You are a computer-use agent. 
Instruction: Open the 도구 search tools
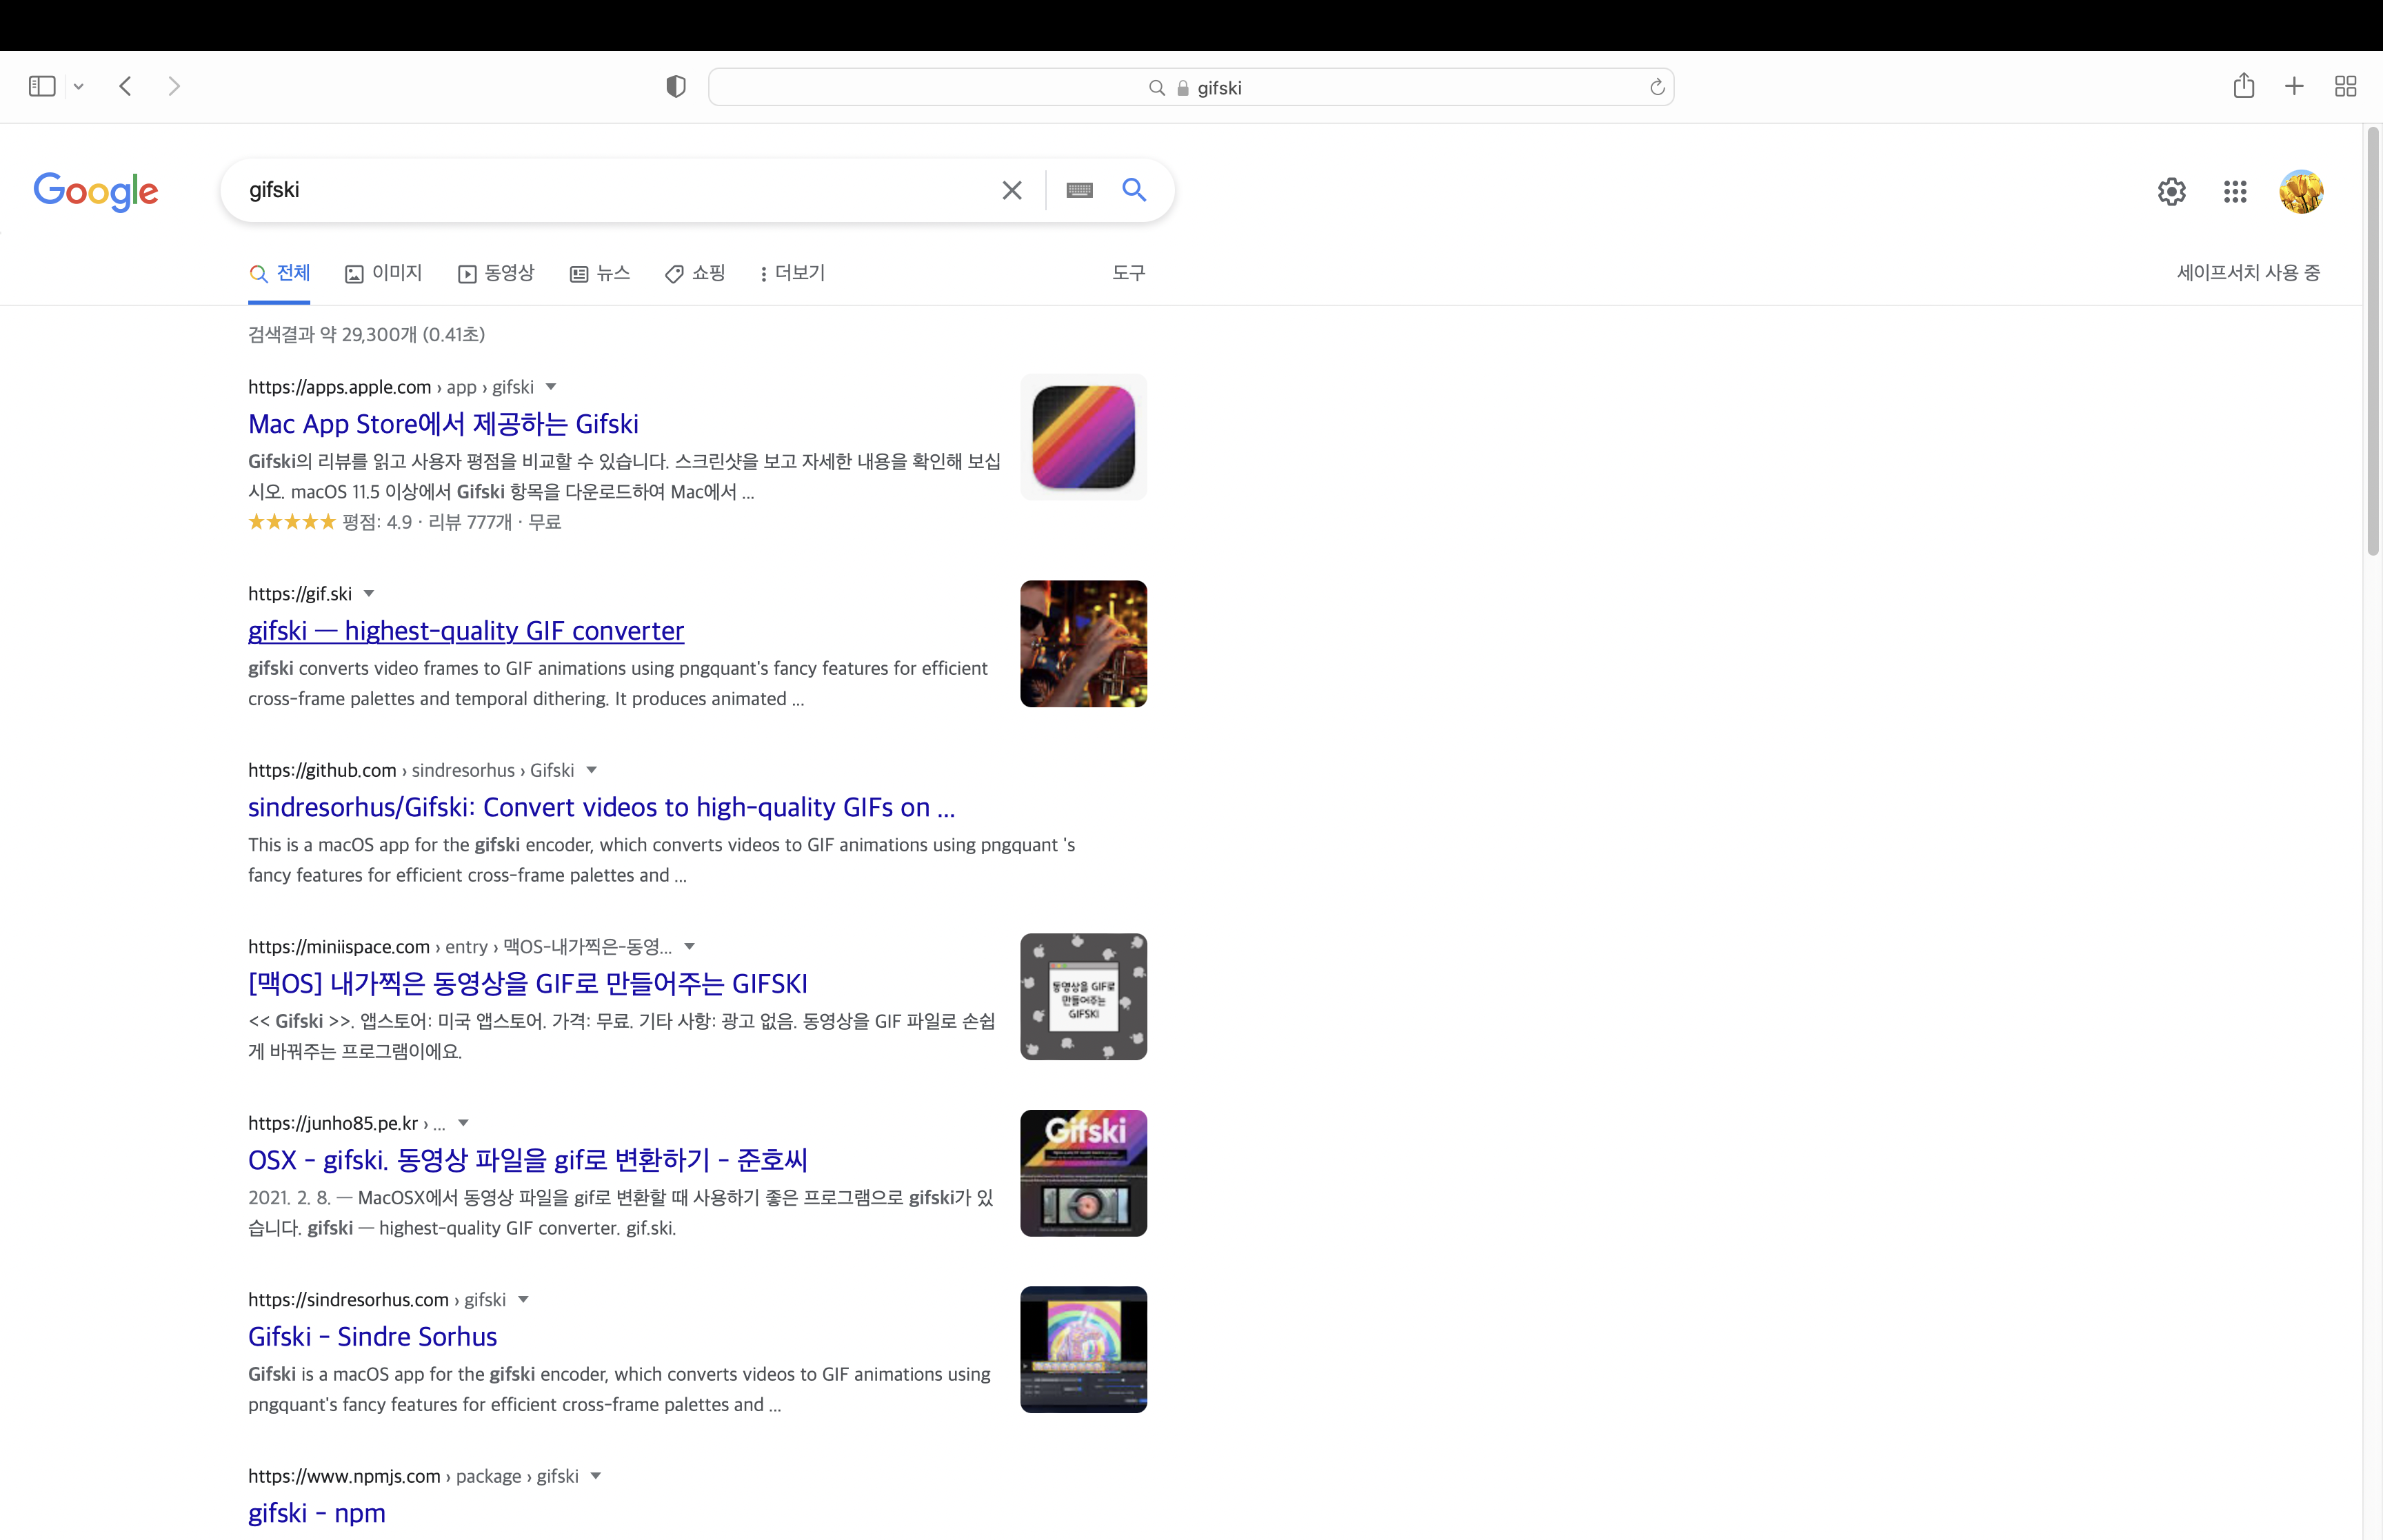click(1129, 273)
